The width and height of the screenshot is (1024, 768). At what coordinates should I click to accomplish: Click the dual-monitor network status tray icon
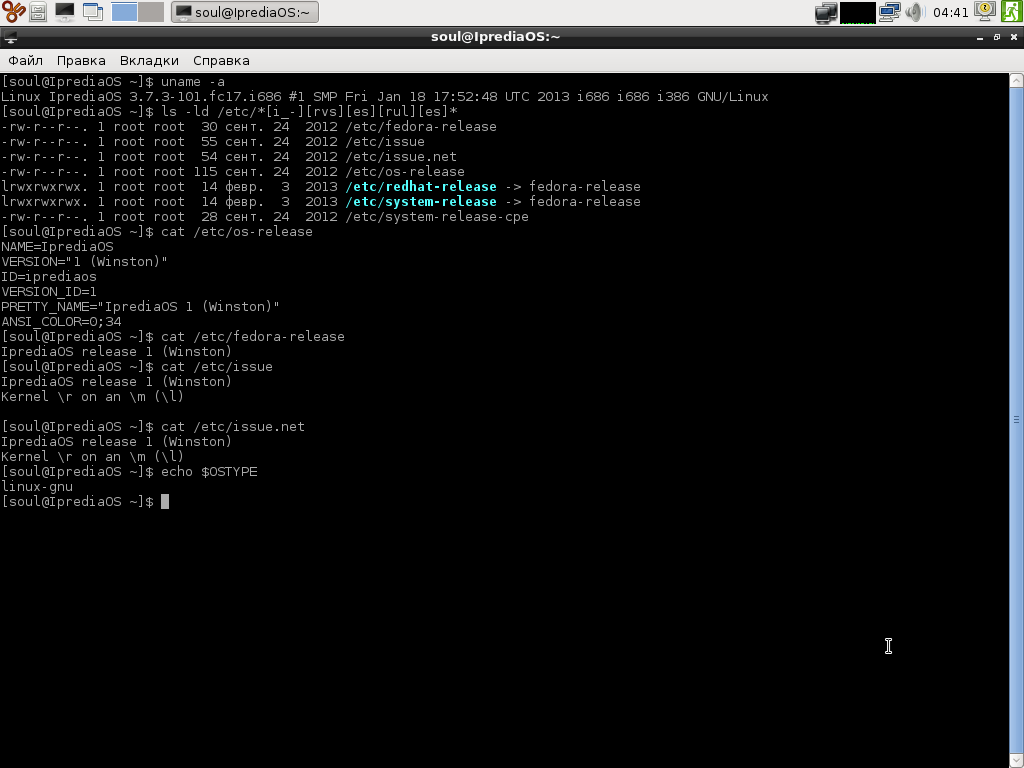[x=826, y=12]
